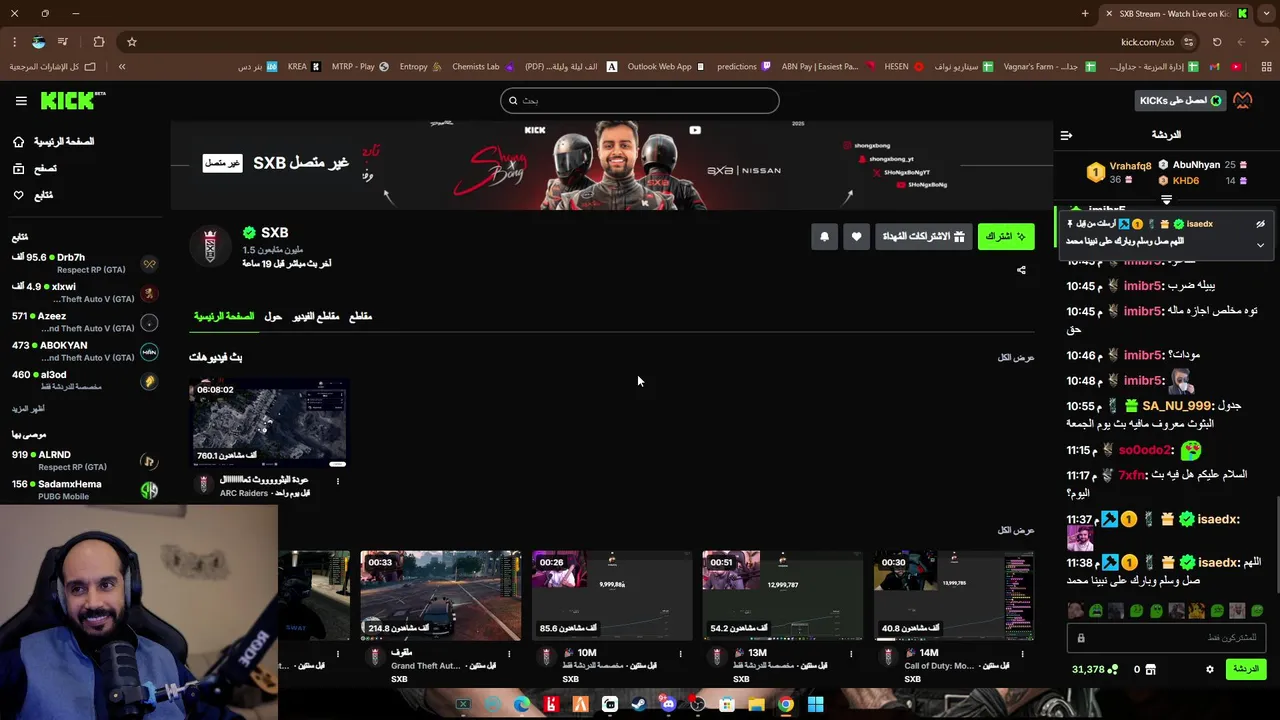Open followed channel Azeez in the sidebar
Screen dimensions: 1280x720
click(85, 321)
